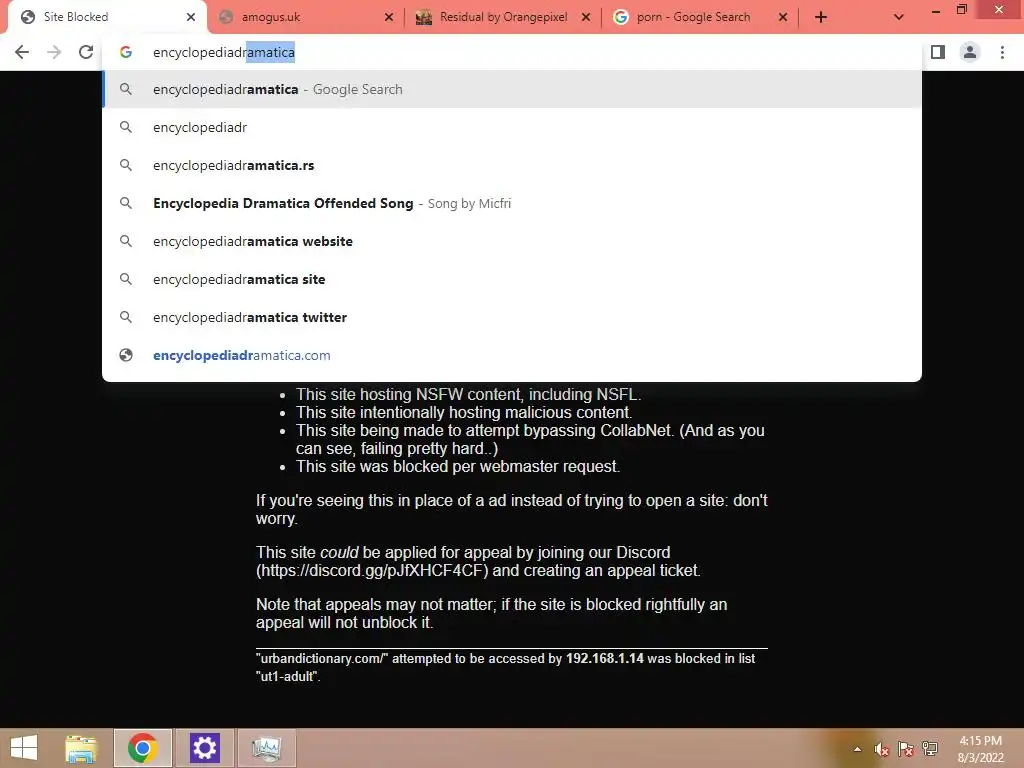The image size is (1024, 768).
Task: Open the taskbar clock showing 4:15 PM
Action: [980, 749]
